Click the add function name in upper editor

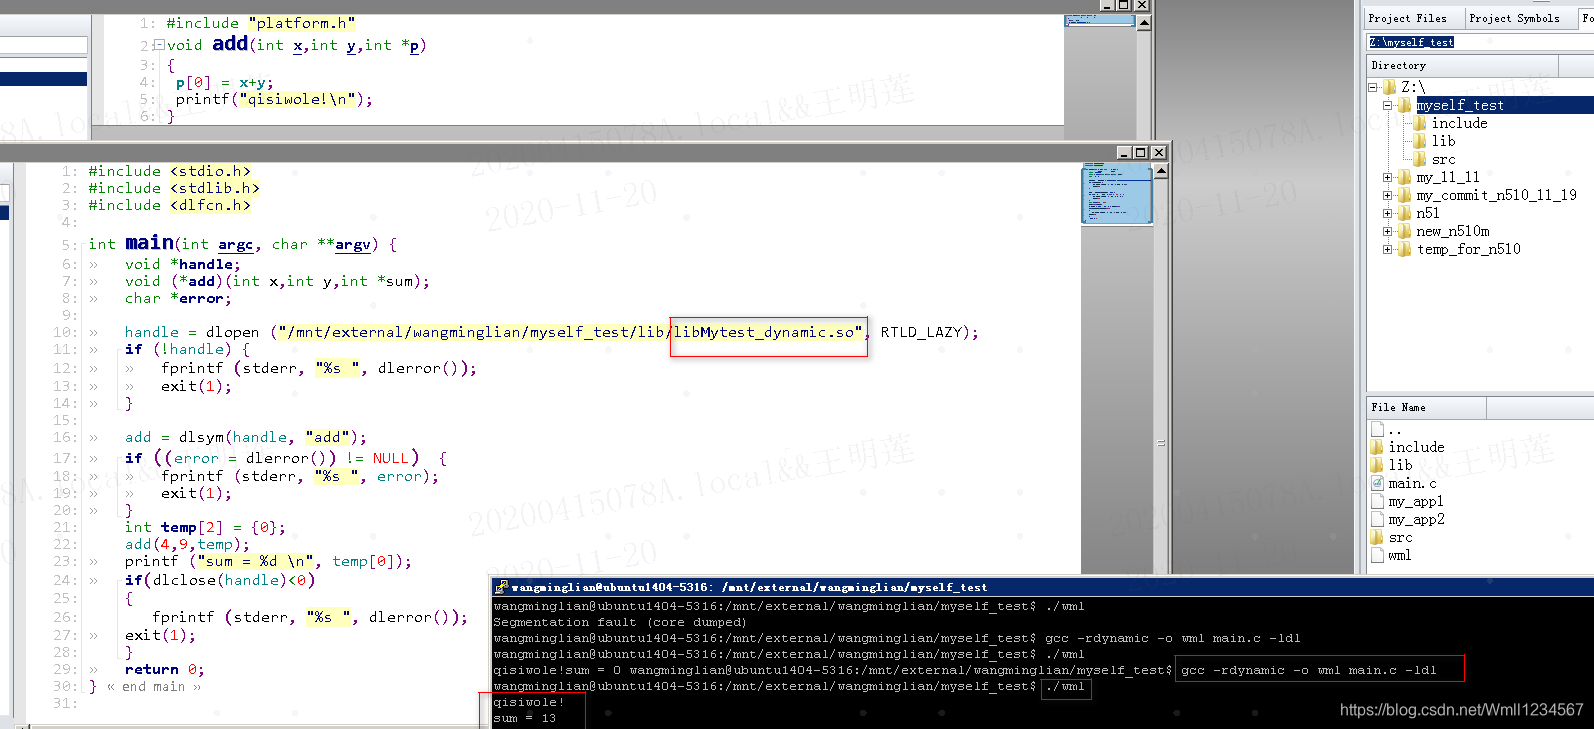point(230,43)
